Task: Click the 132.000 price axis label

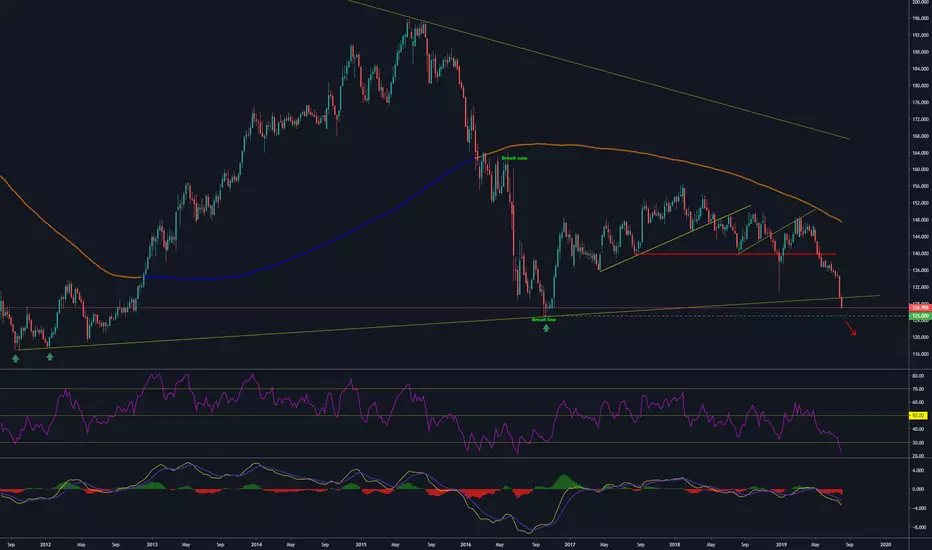Action: coord(920,287)
